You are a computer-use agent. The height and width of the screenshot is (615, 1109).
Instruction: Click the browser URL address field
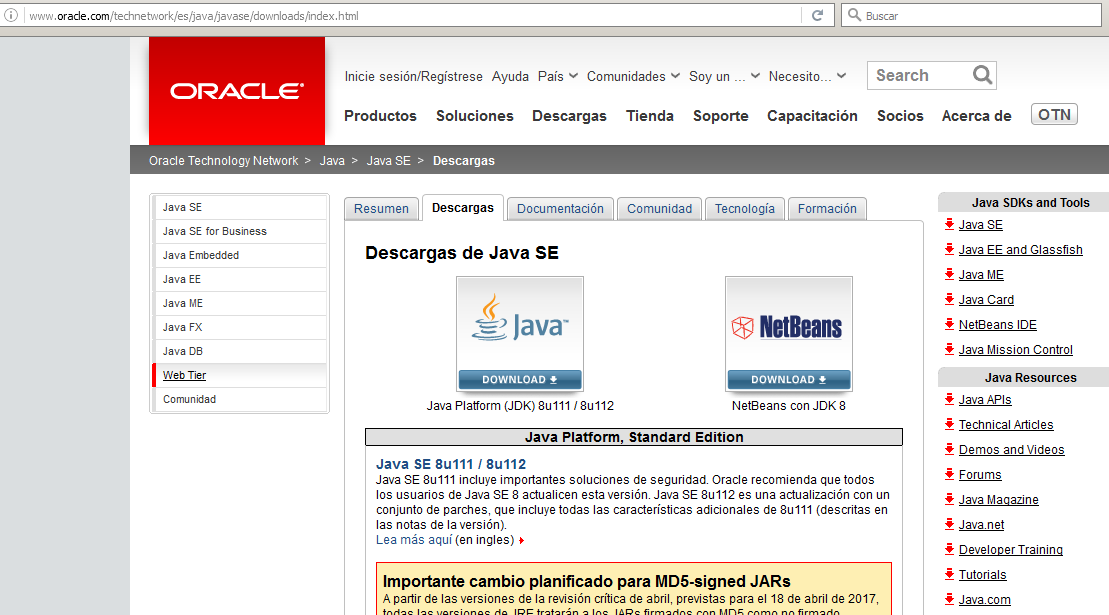point(414,16)
